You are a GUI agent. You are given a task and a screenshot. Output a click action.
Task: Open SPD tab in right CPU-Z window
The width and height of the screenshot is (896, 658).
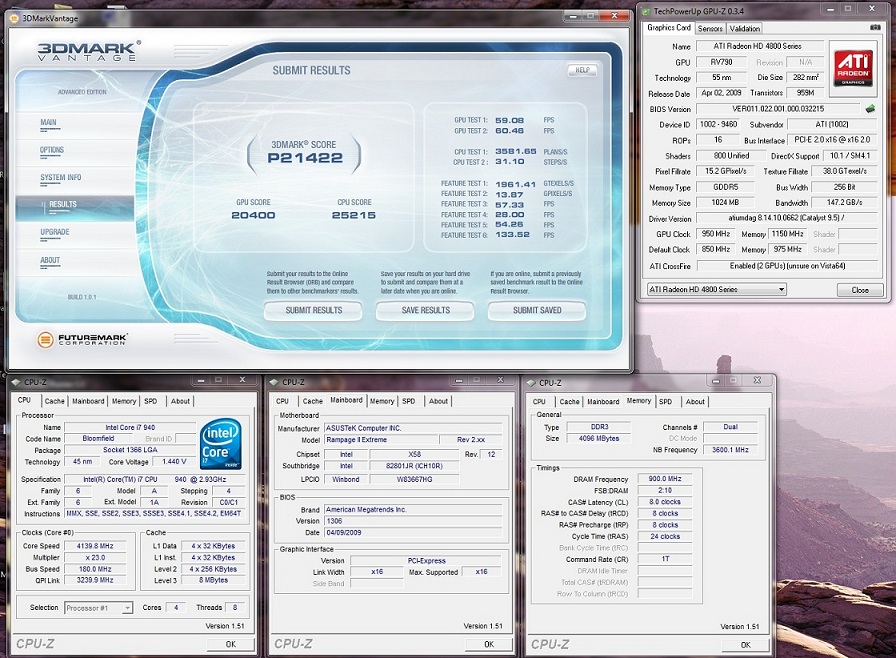(x=666, y=402)
